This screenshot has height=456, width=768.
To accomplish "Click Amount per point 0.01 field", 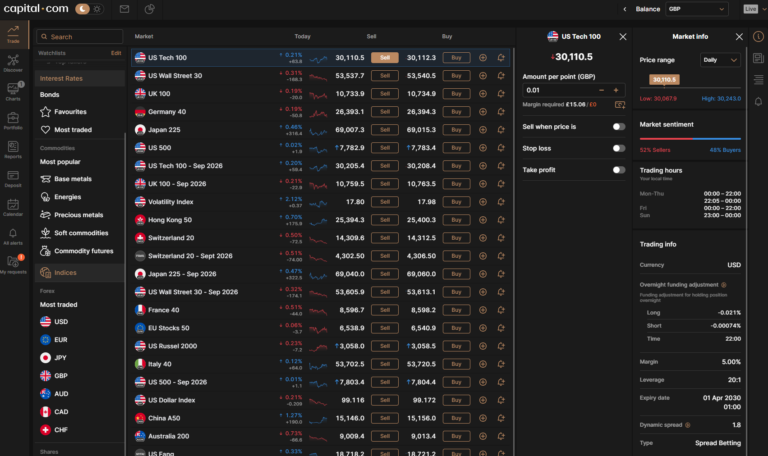I will pyautogui.click(x=558, y=90).
